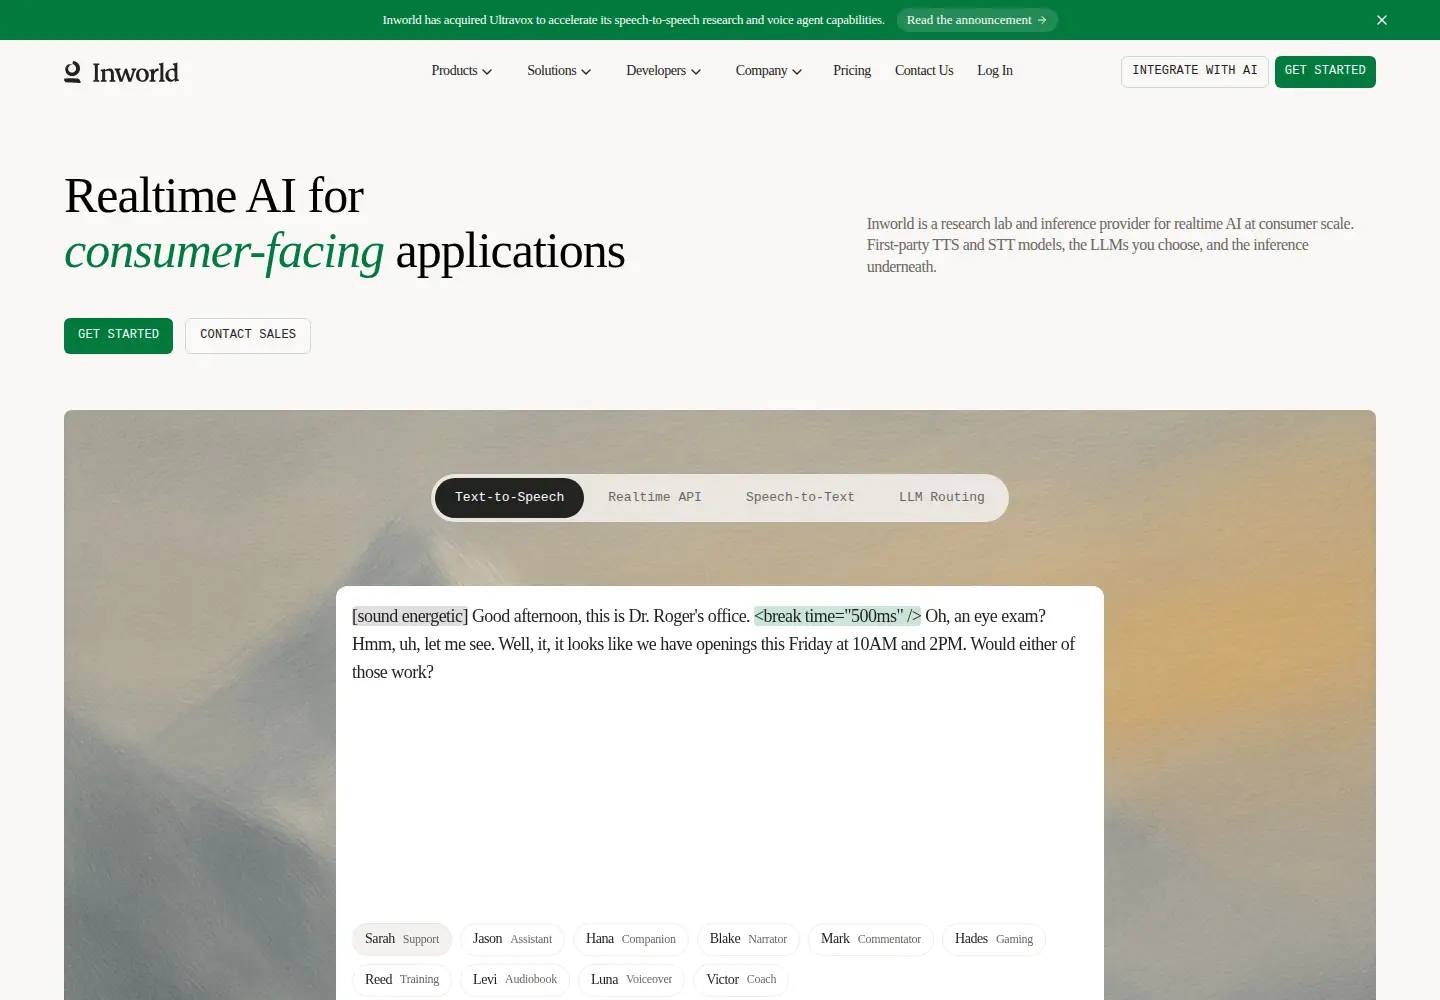Switch to the Speech-to-Text tab

800,497
